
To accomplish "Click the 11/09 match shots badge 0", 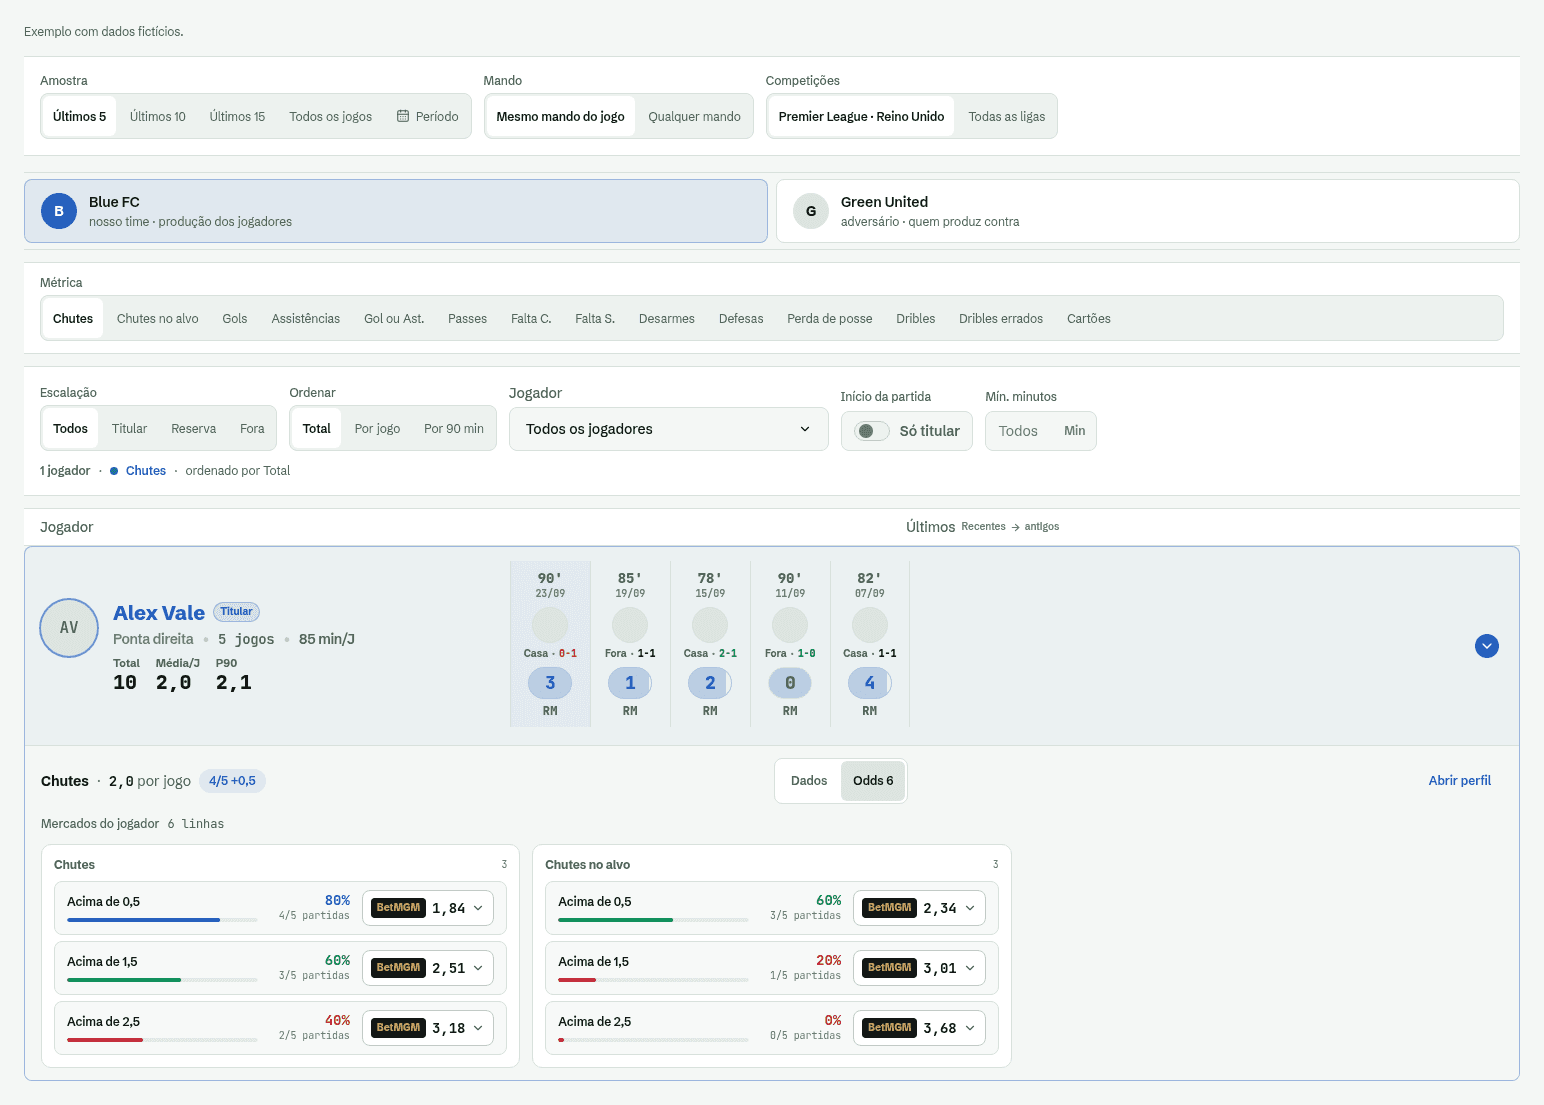I will click(x=790, y=683).
